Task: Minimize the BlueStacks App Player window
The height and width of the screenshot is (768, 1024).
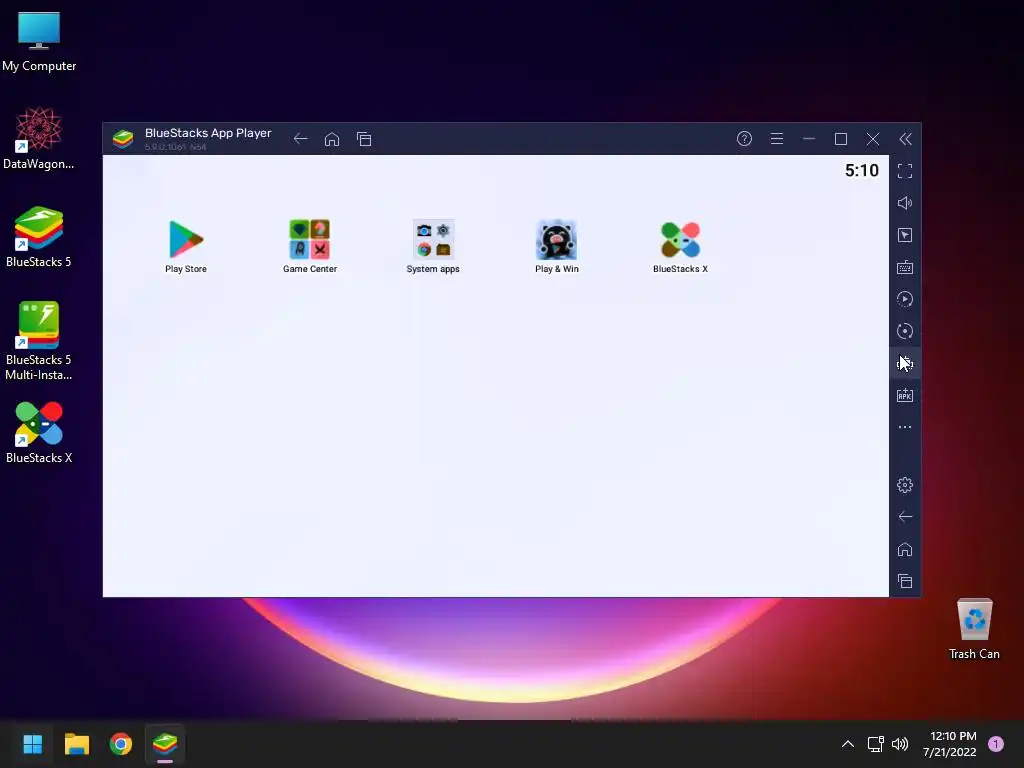Action: tap(808, 138)
